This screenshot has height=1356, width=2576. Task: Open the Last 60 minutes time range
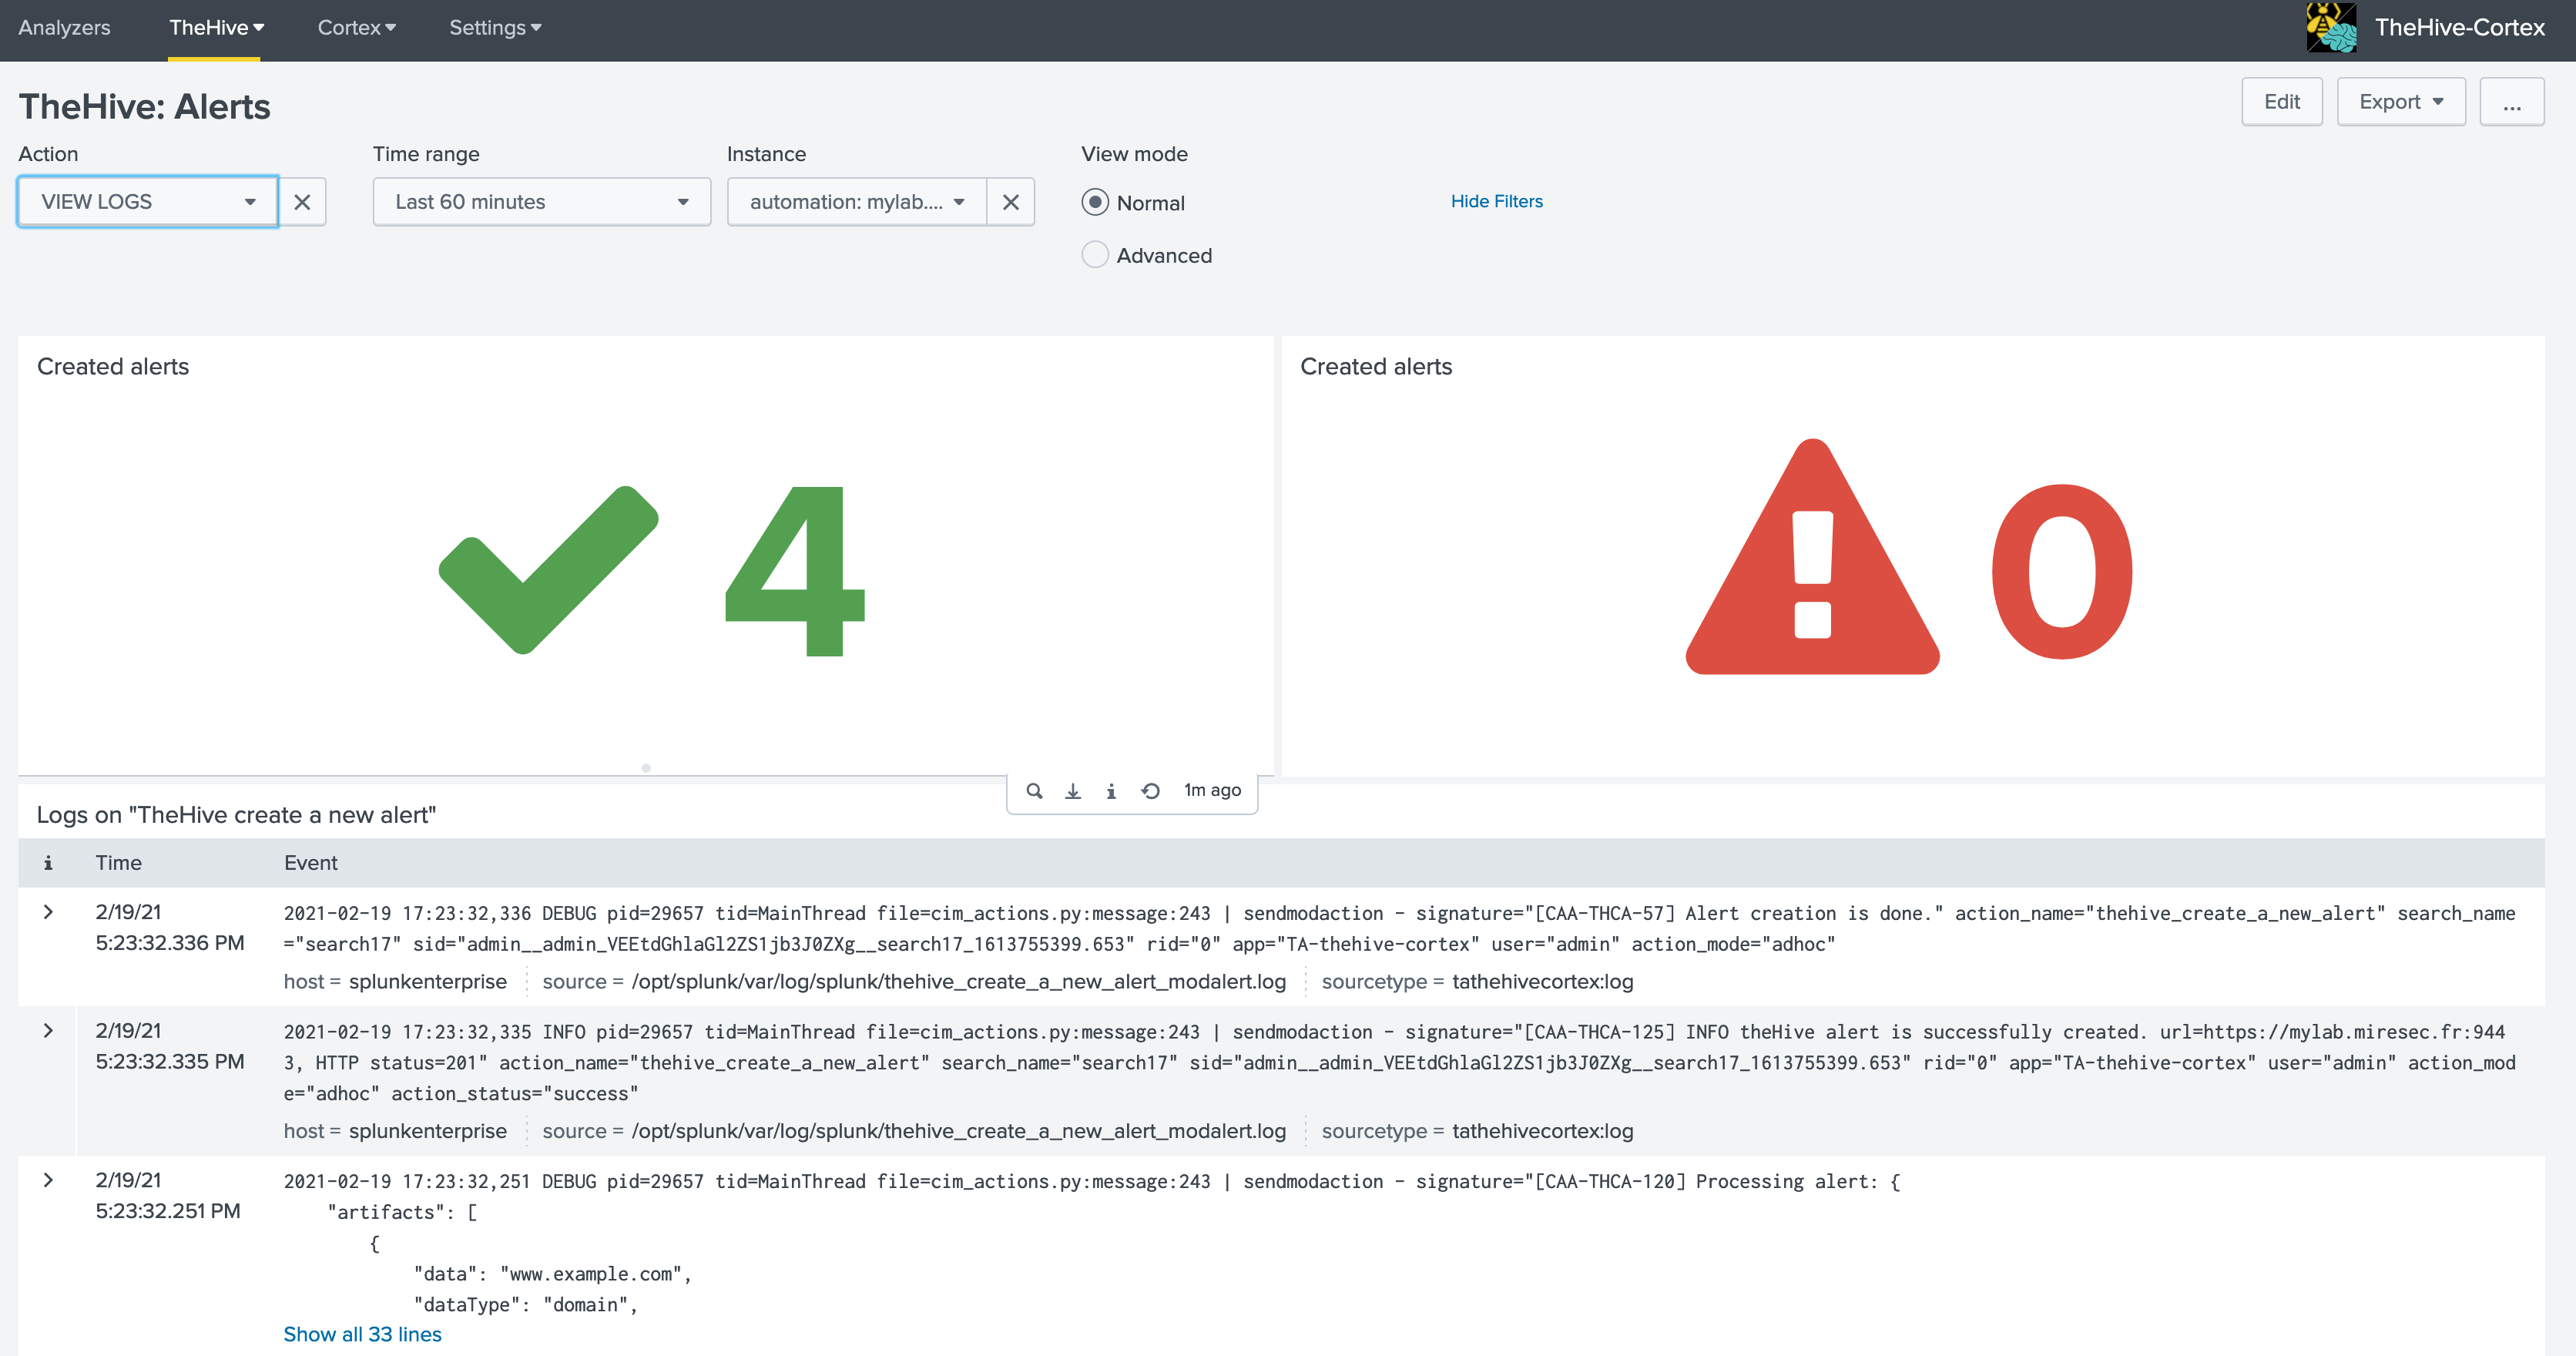point(541,202)
